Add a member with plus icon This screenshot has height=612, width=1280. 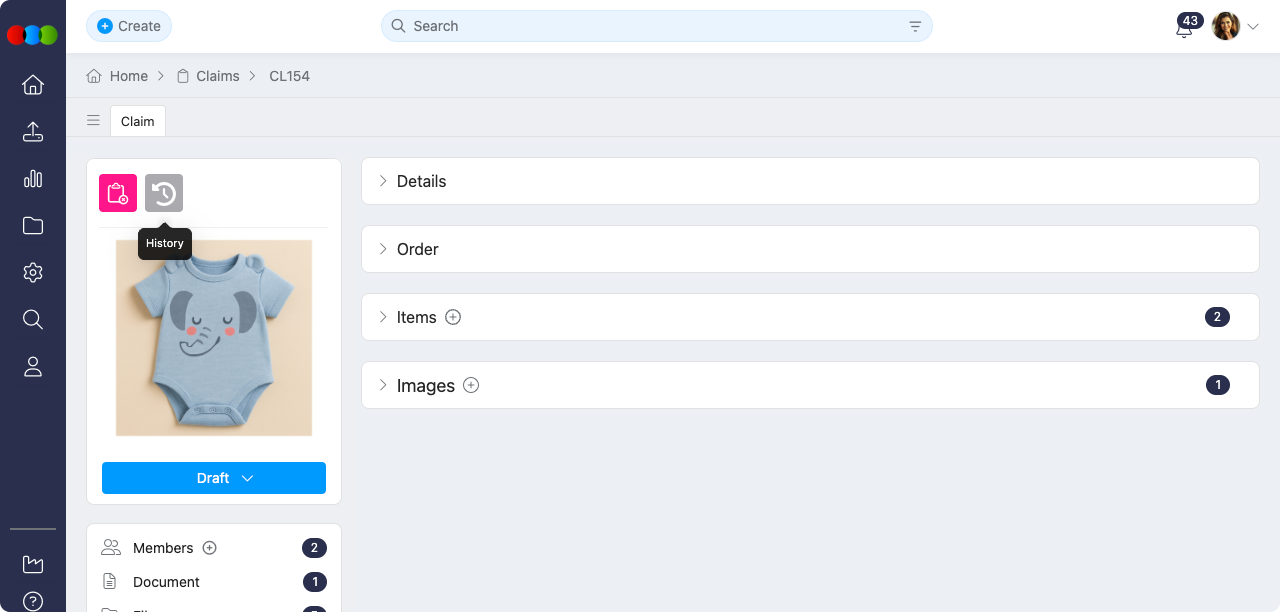coord(210,548)
